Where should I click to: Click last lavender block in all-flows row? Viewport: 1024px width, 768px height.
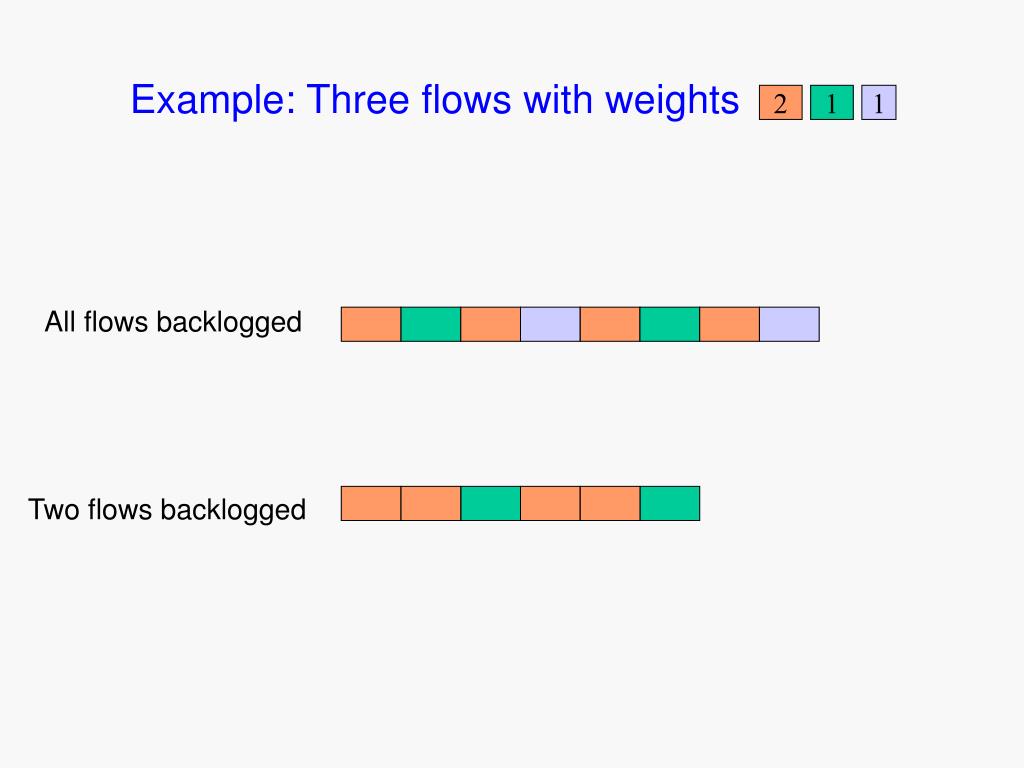[790, 324]
